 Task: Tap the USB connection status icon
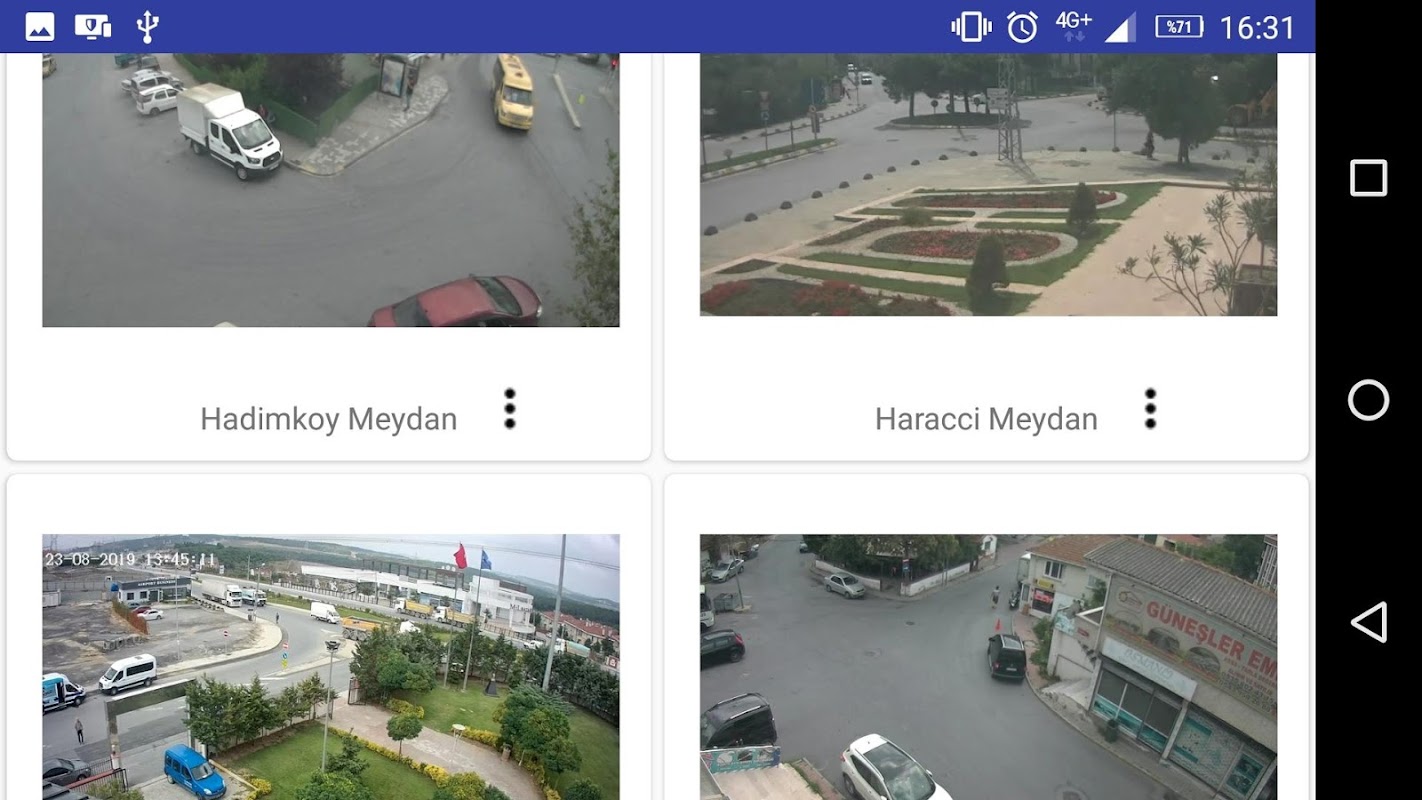click(x=147, y=27)
